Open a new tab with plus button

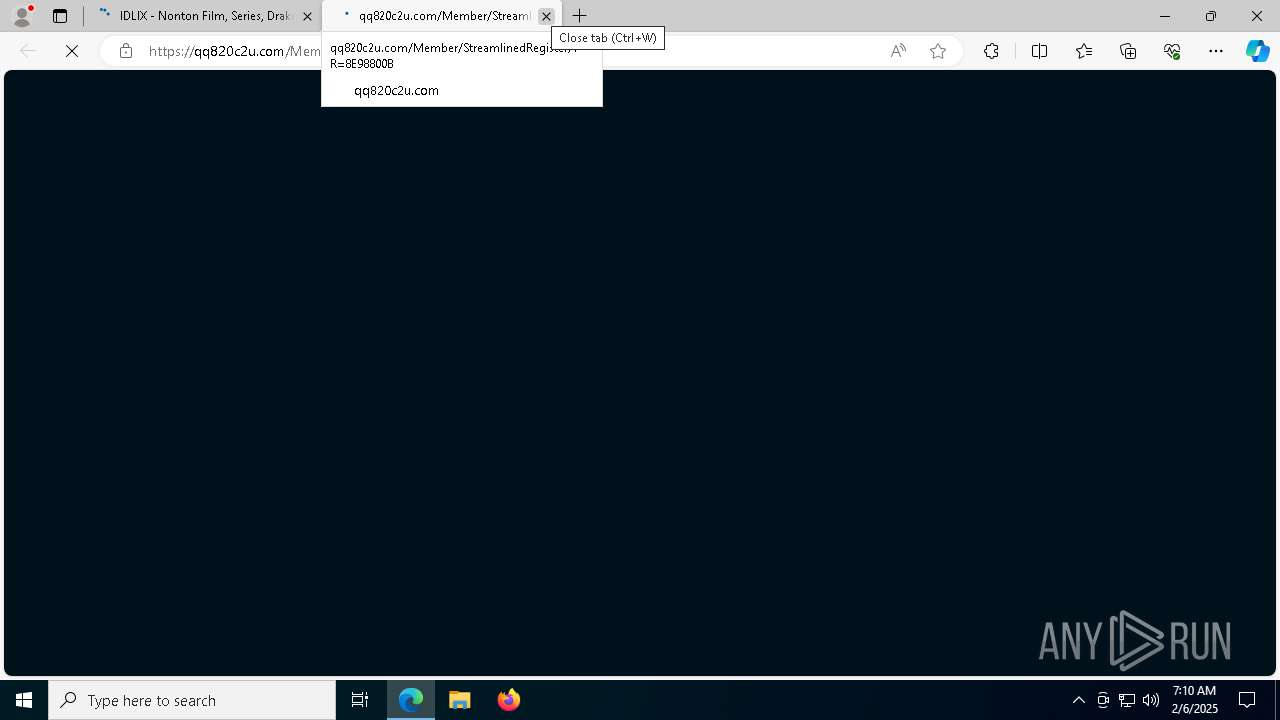point(579,16)
